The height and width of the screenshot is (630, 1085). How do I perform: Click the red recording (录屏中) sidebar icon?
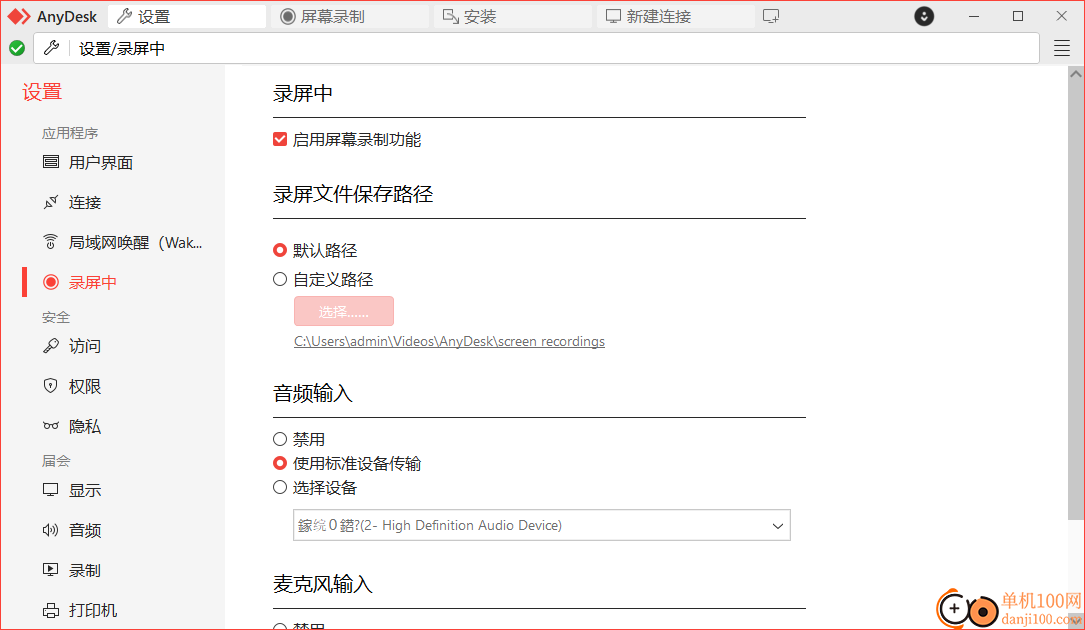coord(51,282)
